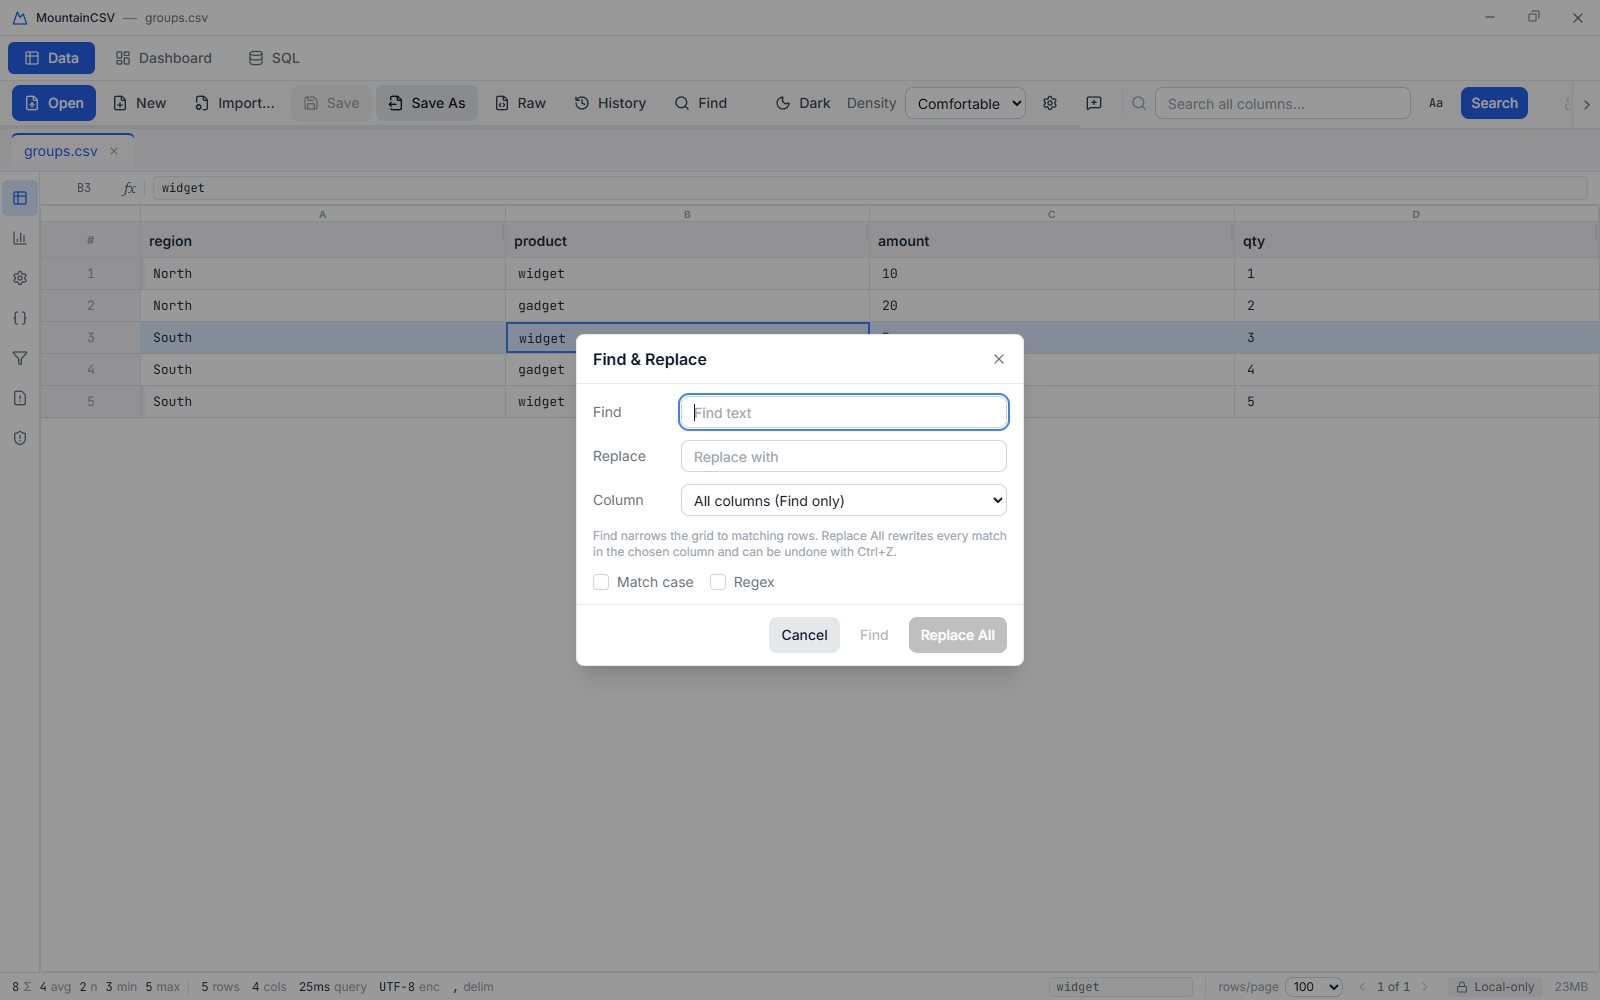The image size is (1600, 1000).
Task: Click the Open button
Action: 54,103
